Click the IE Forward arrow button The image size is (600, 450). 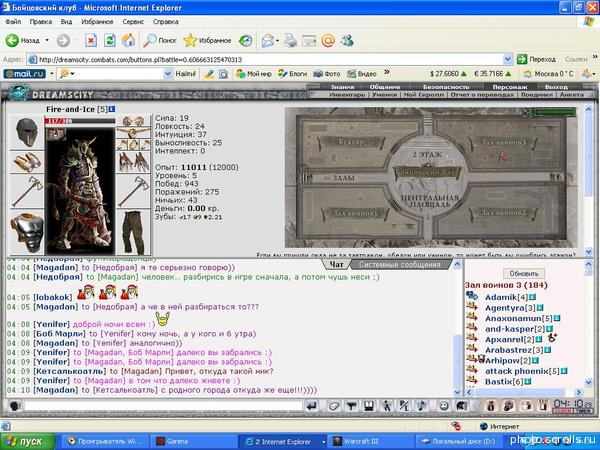(64, 40)
